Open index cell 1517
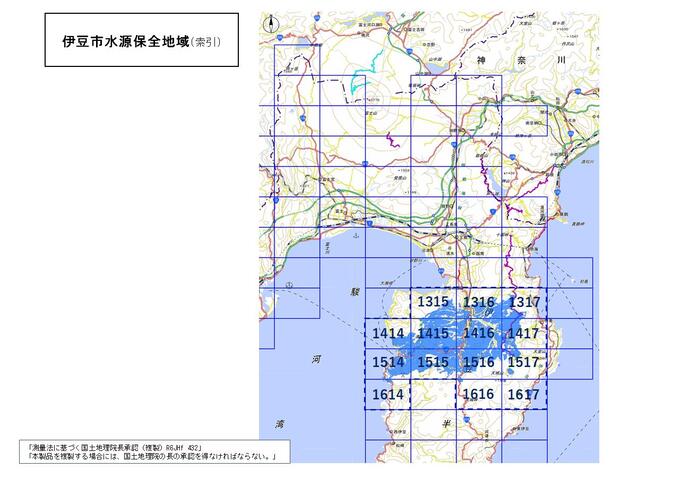 click(x=524, y=364)
